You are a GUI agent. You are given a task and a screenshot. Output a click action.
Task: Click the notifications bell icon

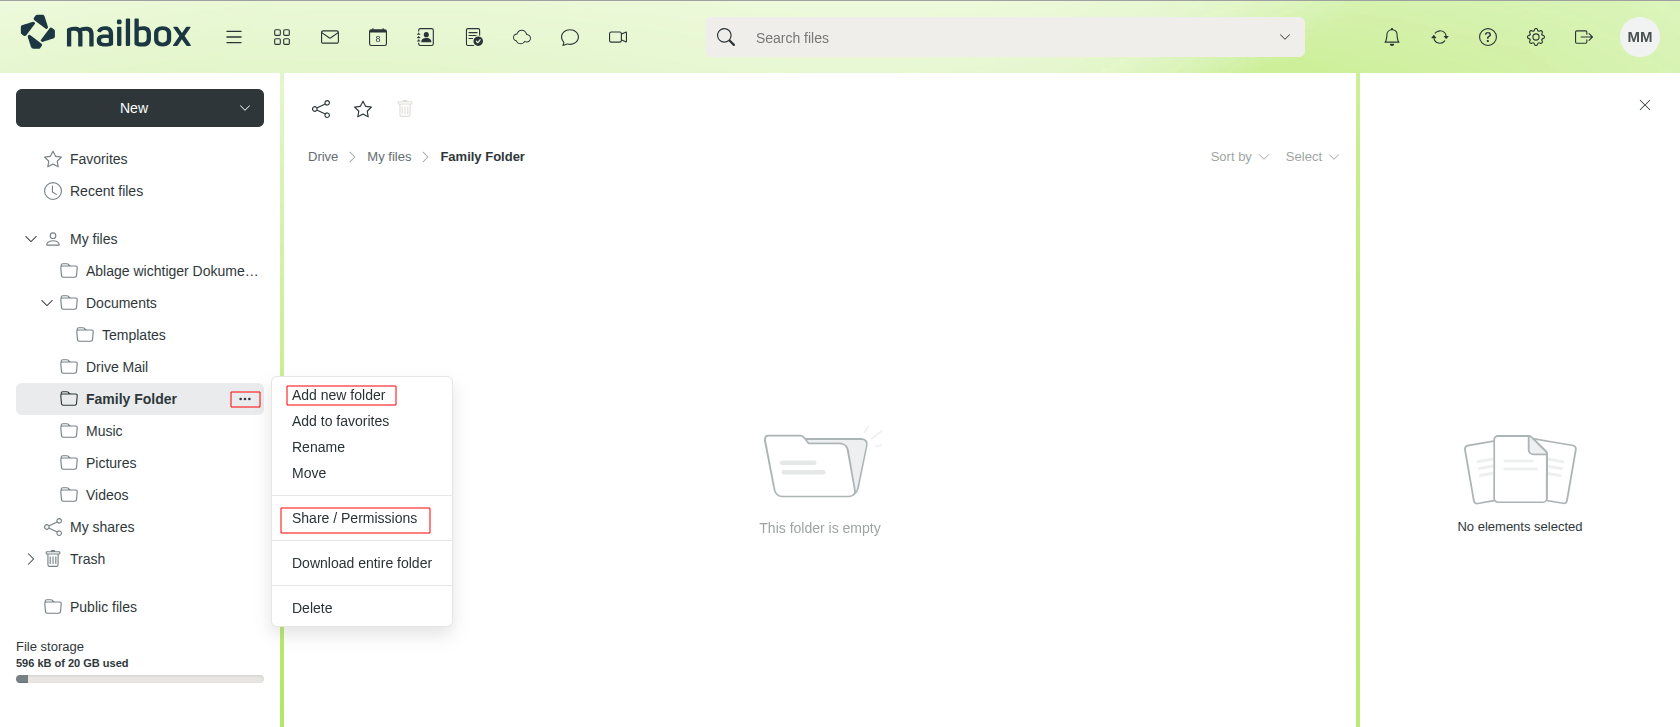[x=1392, y=37]
